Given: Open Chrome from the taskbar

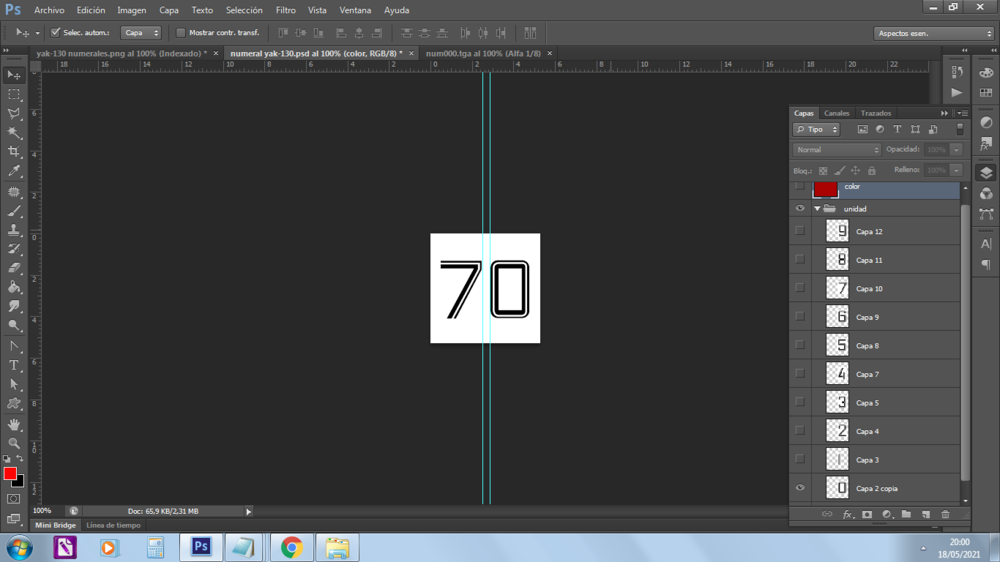Looking at the screenshot, I should tap(291, 547).
